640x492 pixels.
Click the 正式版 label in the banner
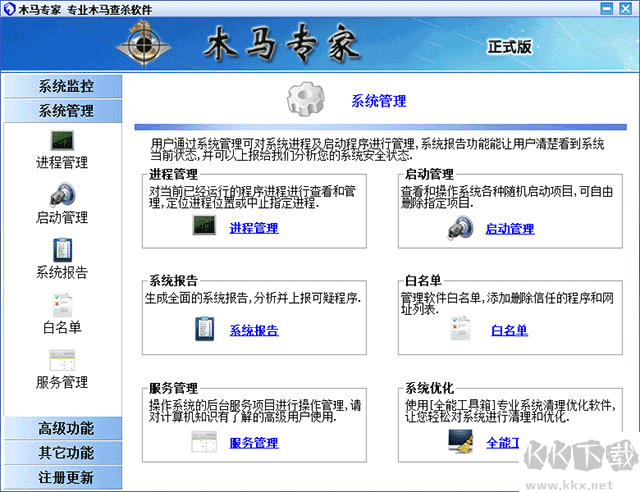(510, 47)
